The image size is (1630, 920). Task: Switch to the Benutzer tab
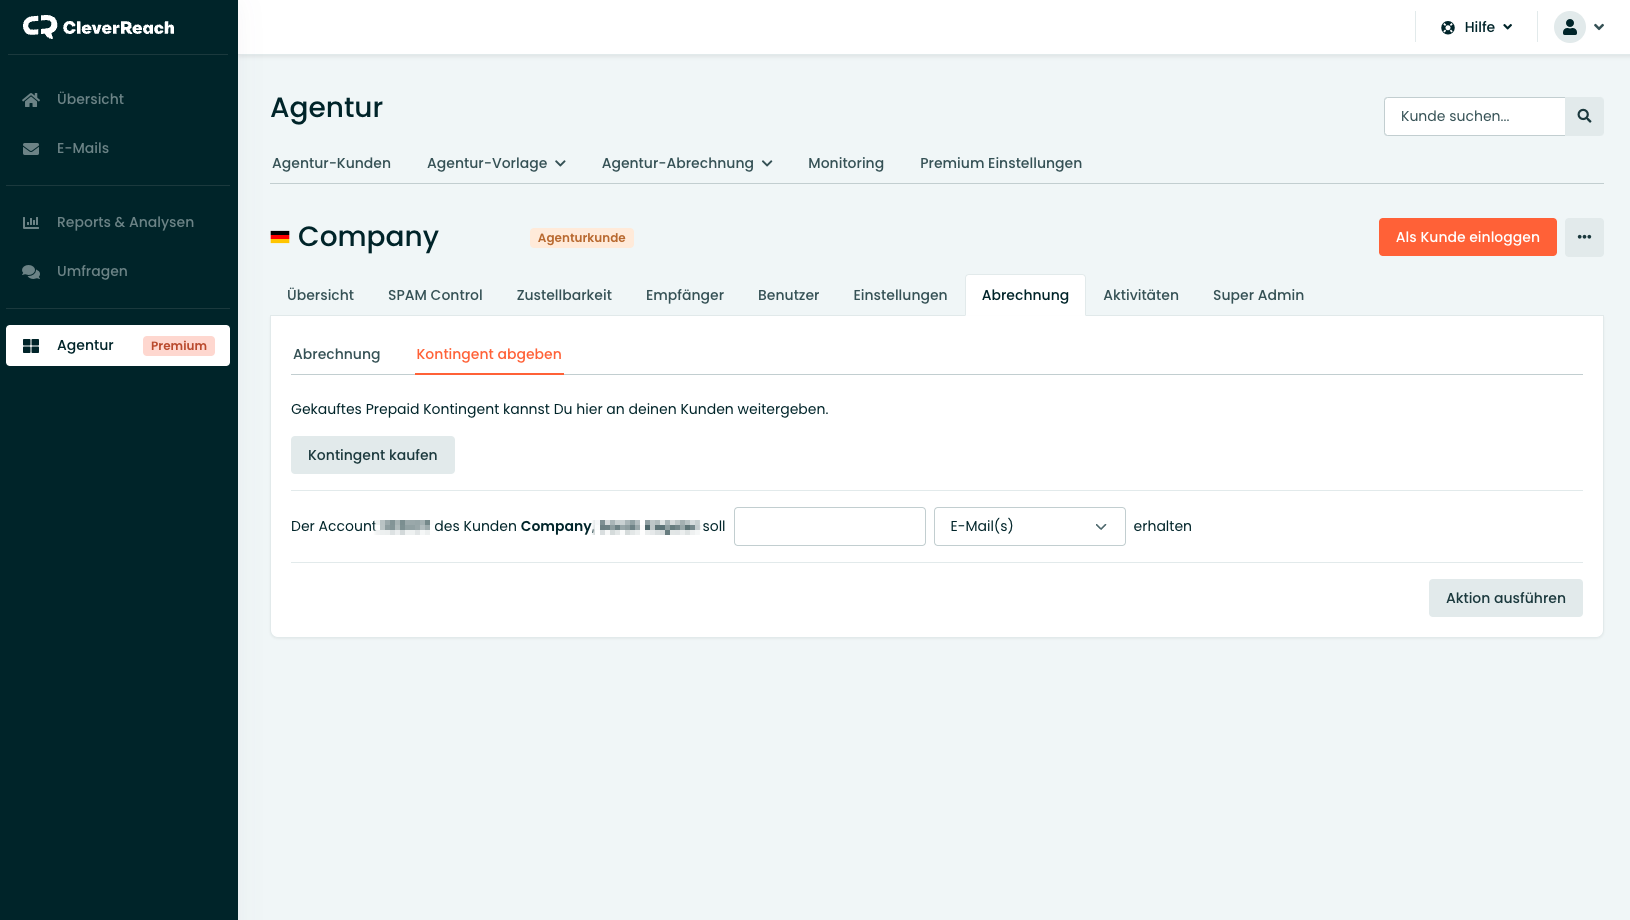pos(788,295)
